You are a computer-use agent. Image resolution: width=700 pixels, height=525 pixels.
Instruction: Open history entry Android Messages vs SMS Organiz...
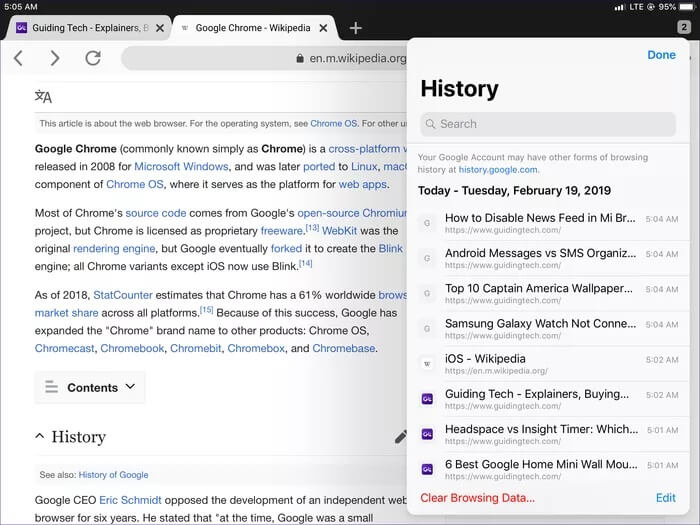[x=549, y=258]
